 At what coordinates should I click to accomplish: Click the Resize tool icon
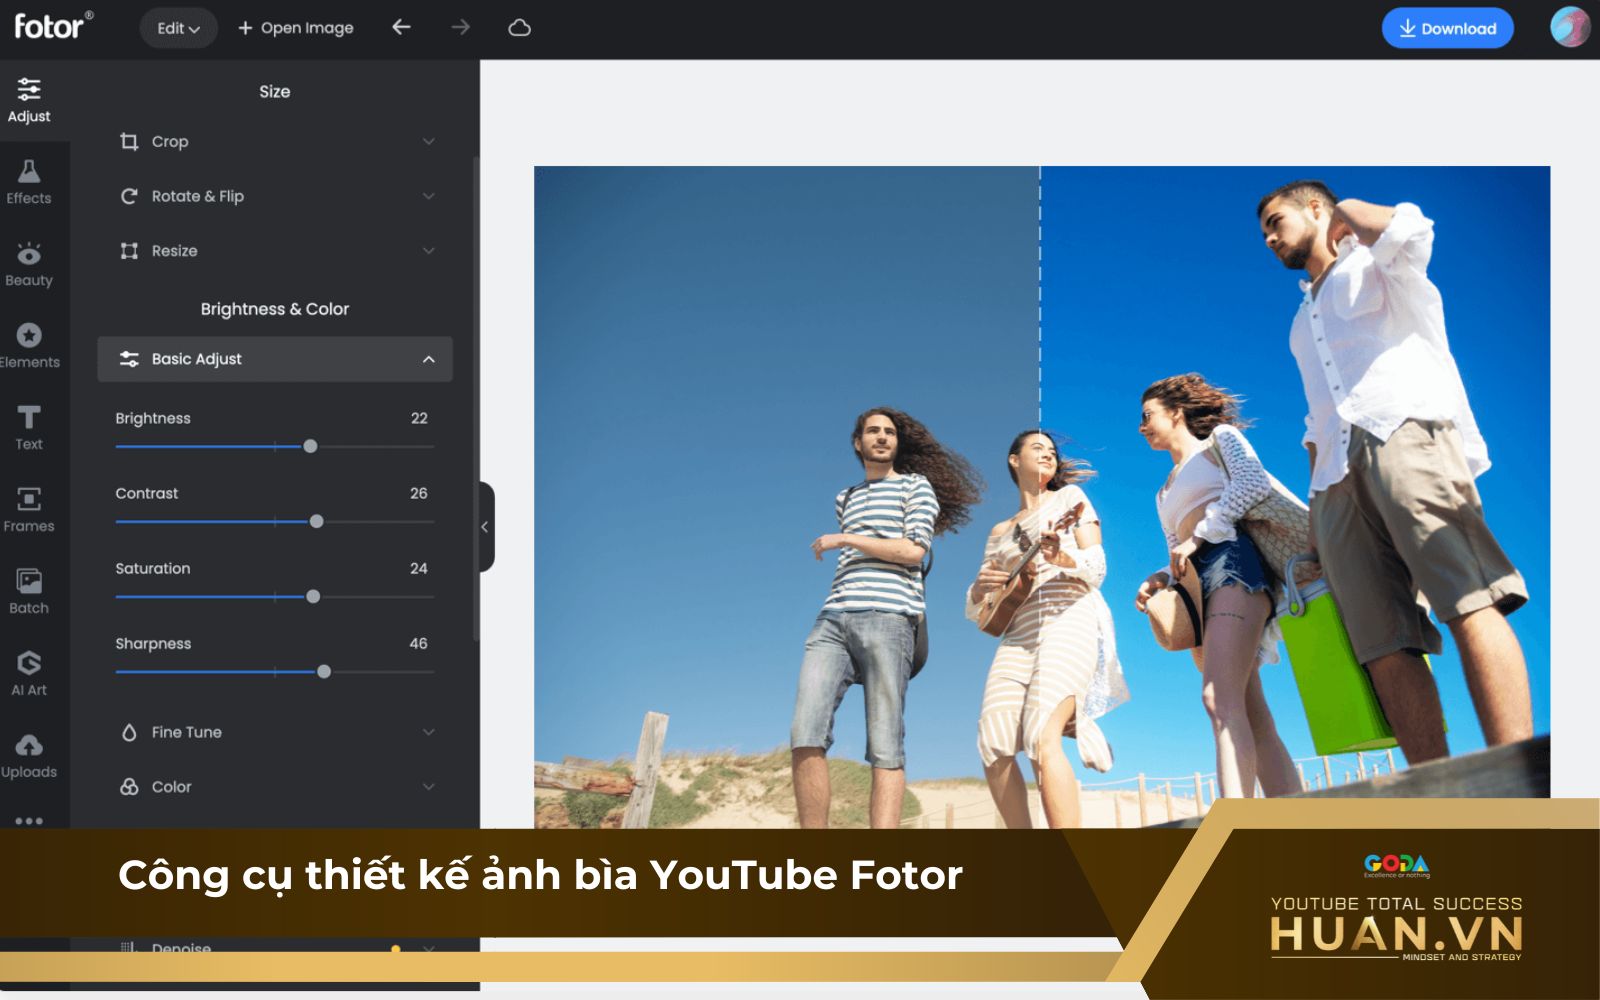[x=129, y=250]
